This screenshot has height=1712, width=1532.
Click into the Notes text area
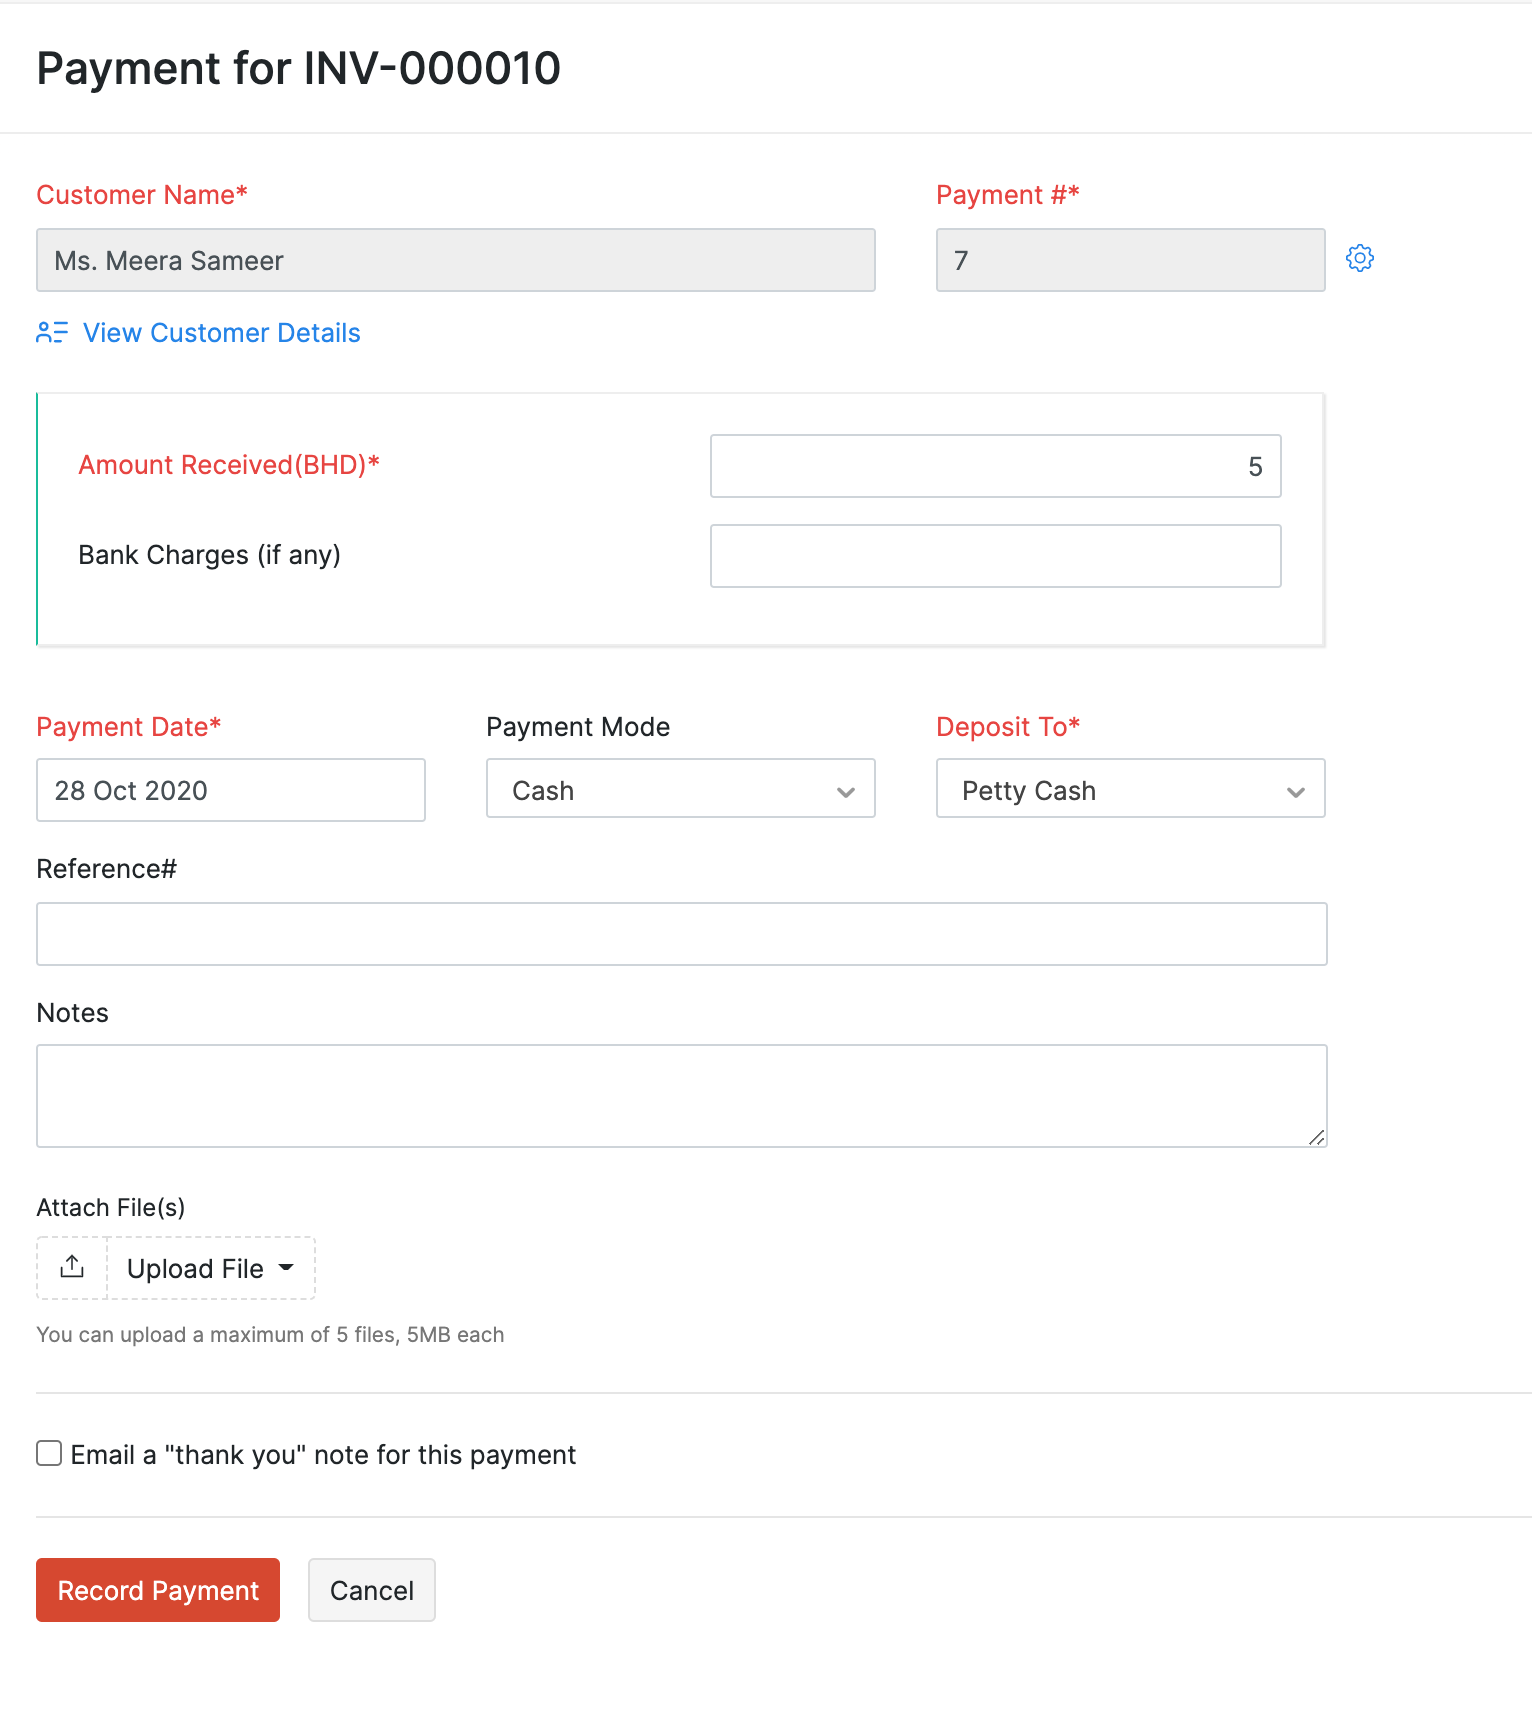point(681,1096)
